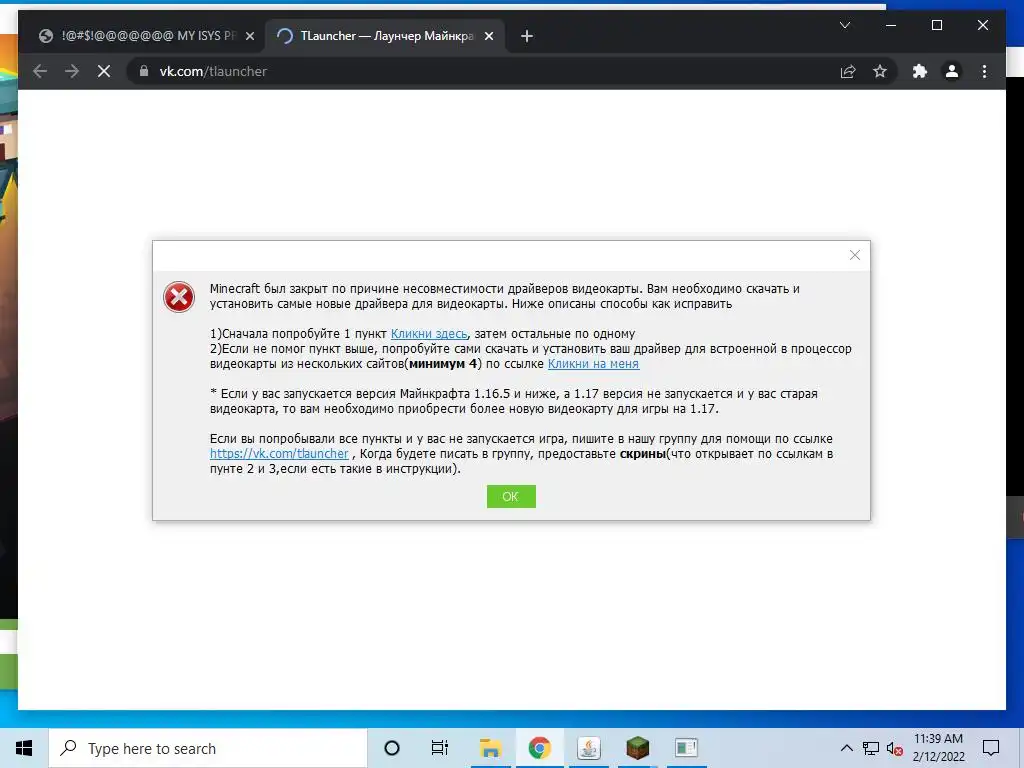1024x768 pixels.
Task: Open Minecraft block icon on taskbar
Action: (637, 748)
